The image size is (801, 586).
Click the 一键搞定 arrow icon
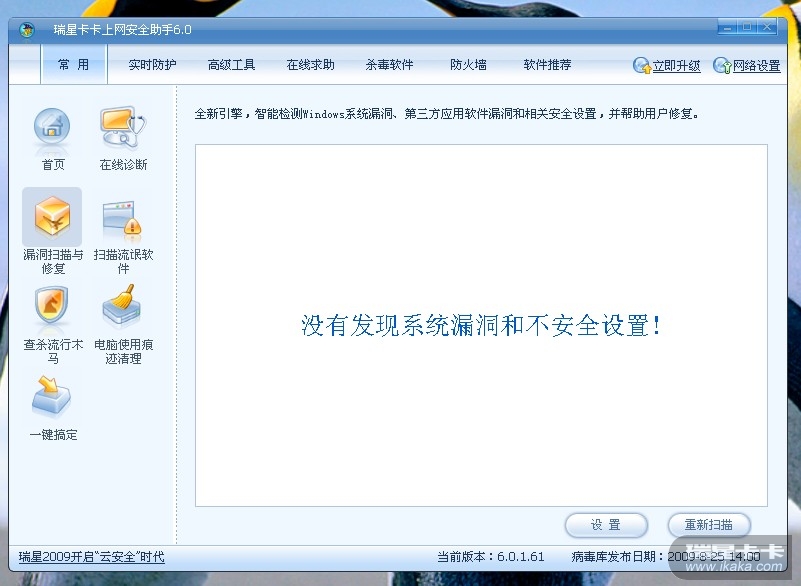tap(51, 395)
